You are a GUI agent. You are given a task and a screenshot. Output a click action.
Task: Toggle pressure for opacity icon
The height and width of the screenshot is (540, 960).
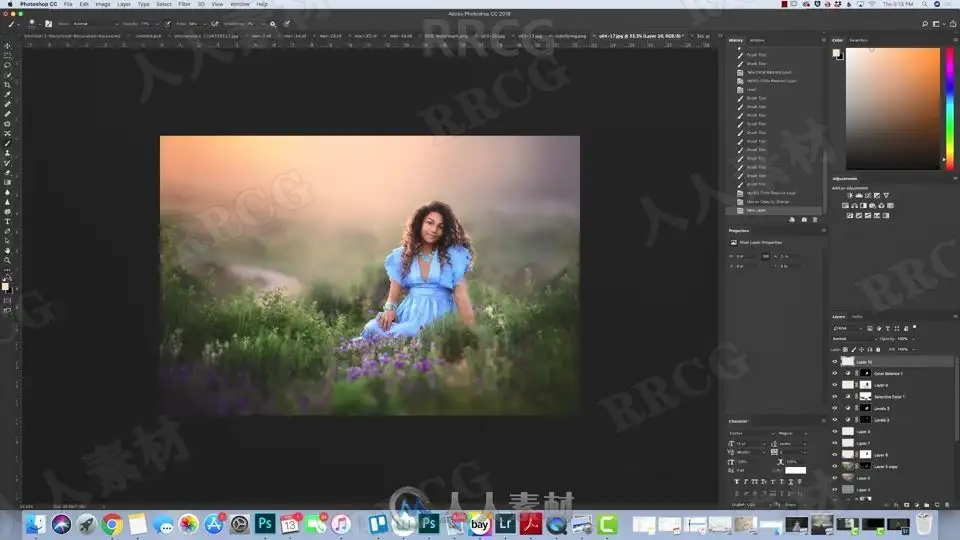pyautogui.click(x=168, y=24)
